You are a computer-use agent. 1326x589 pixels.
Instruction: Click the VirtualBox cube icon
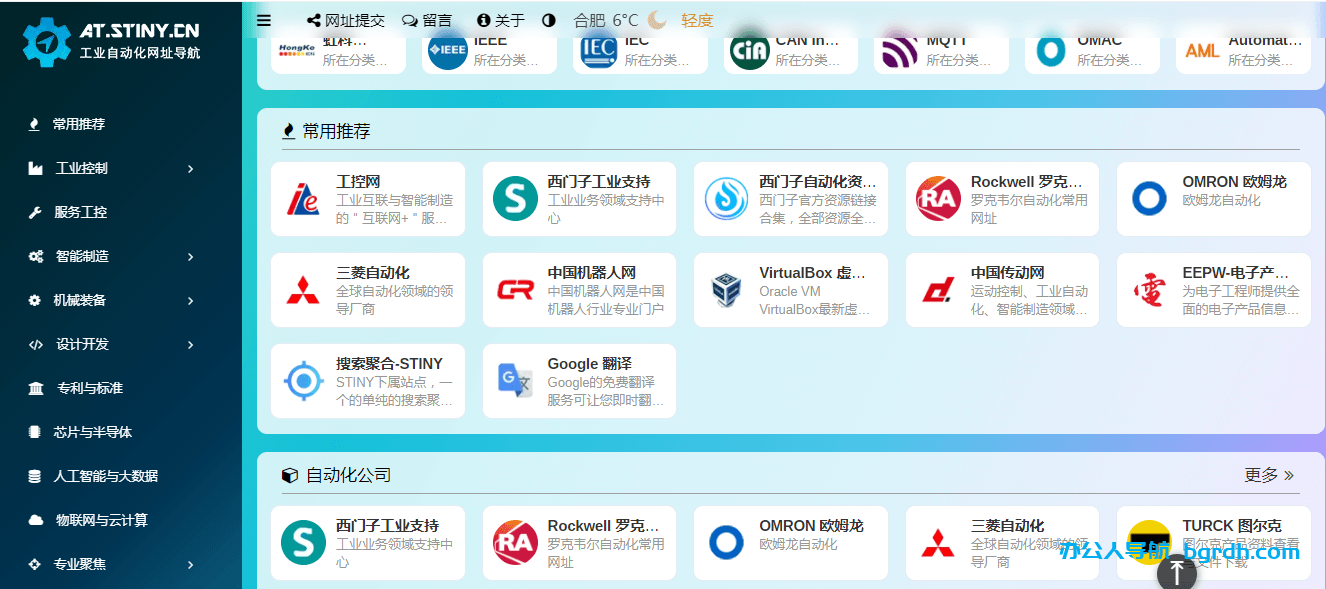tap(726, 290)
